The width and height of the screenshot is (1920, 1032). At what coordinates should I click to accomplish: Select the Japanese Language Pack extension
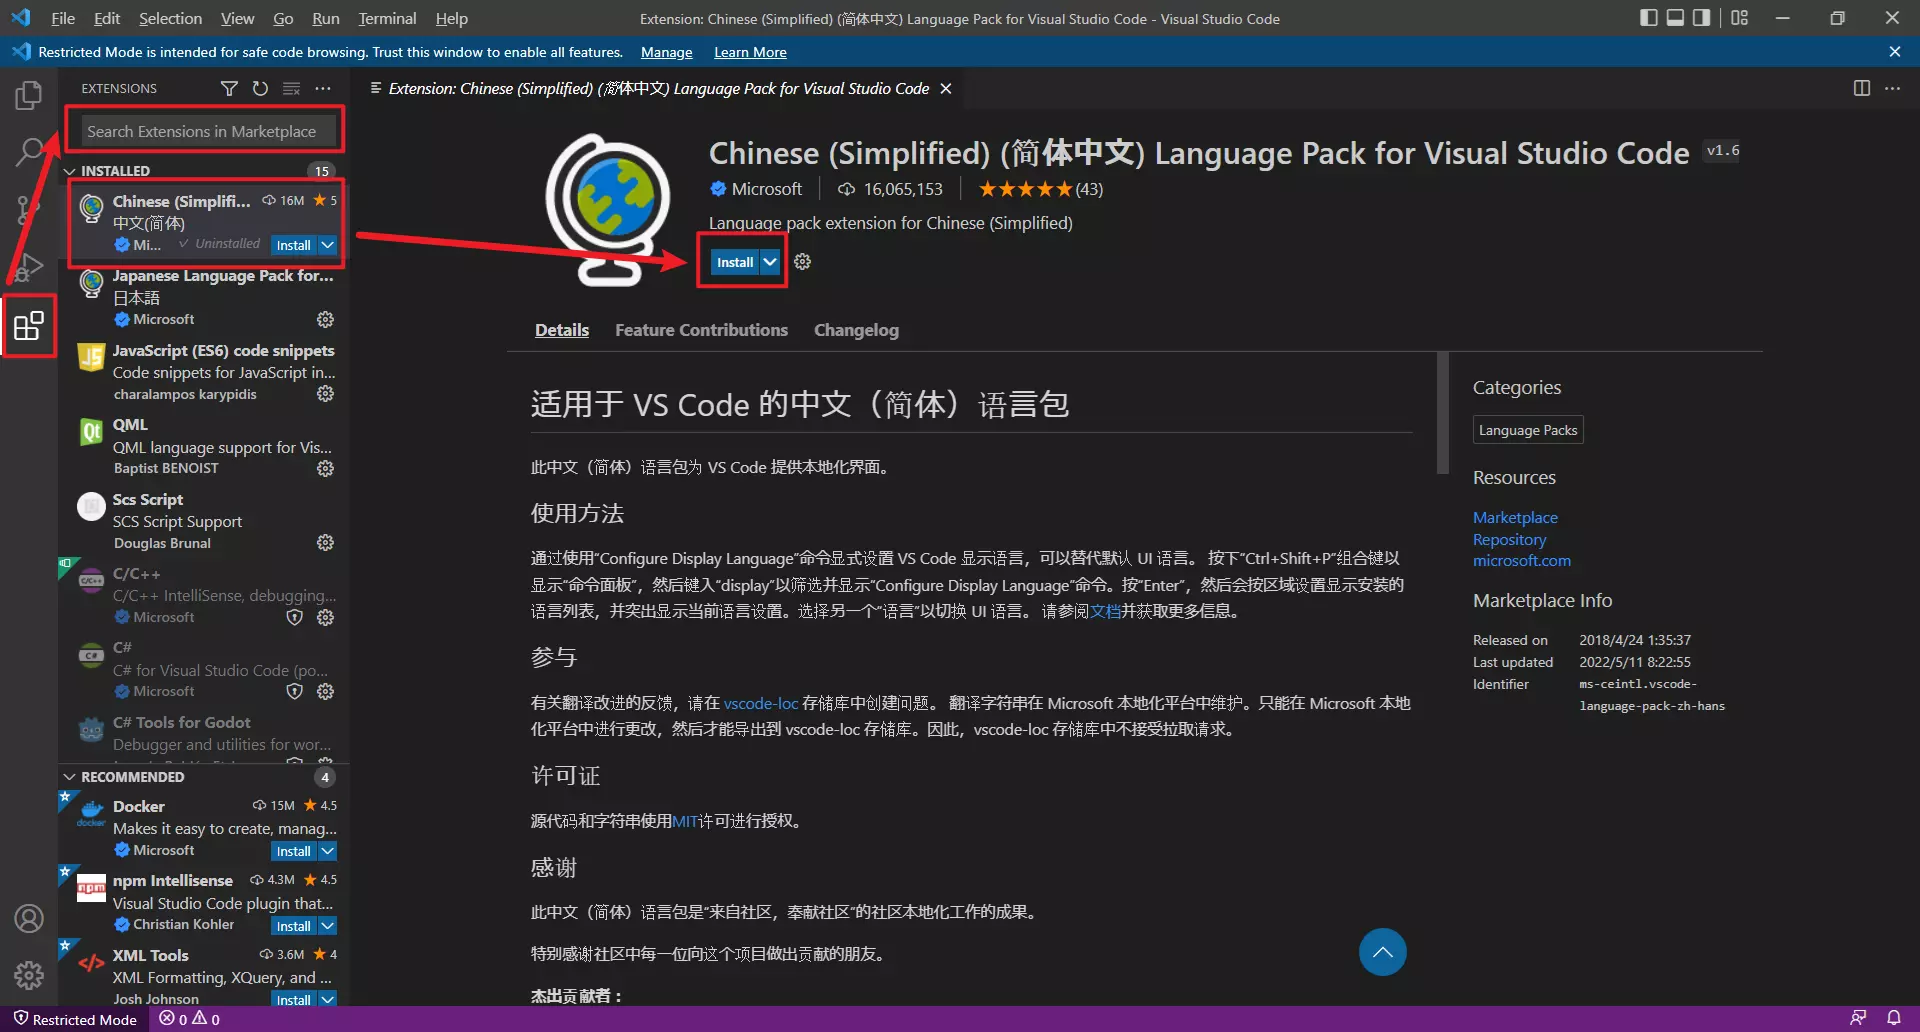[x=206, y=298]
